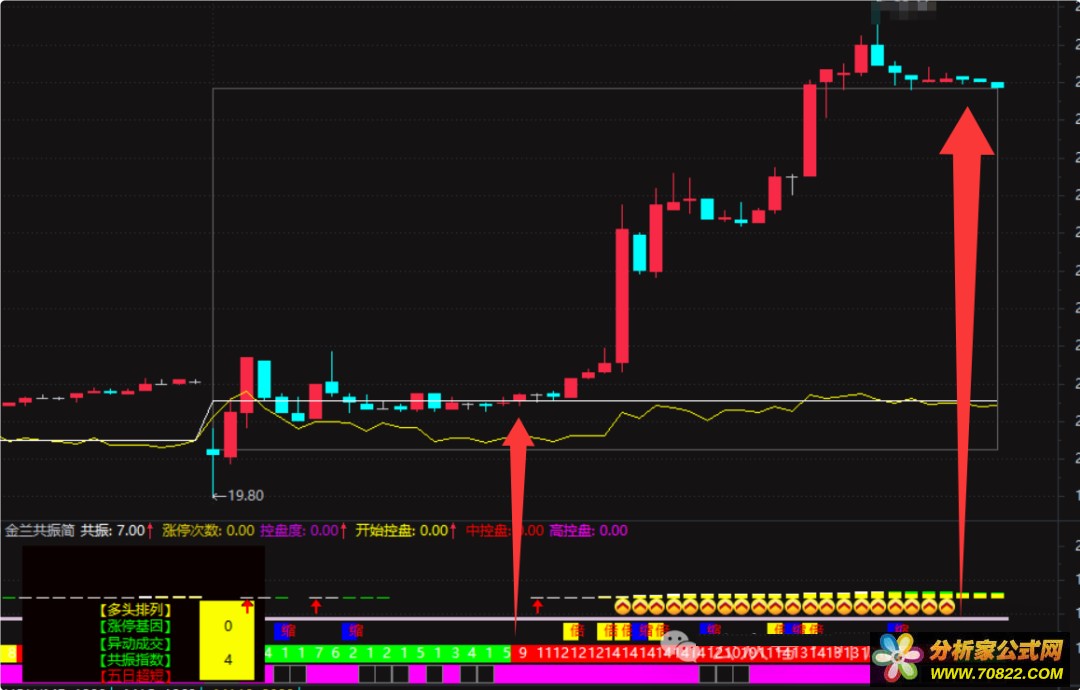Select the 【涨停基因】 legend entry

click(x=136, y=627)
